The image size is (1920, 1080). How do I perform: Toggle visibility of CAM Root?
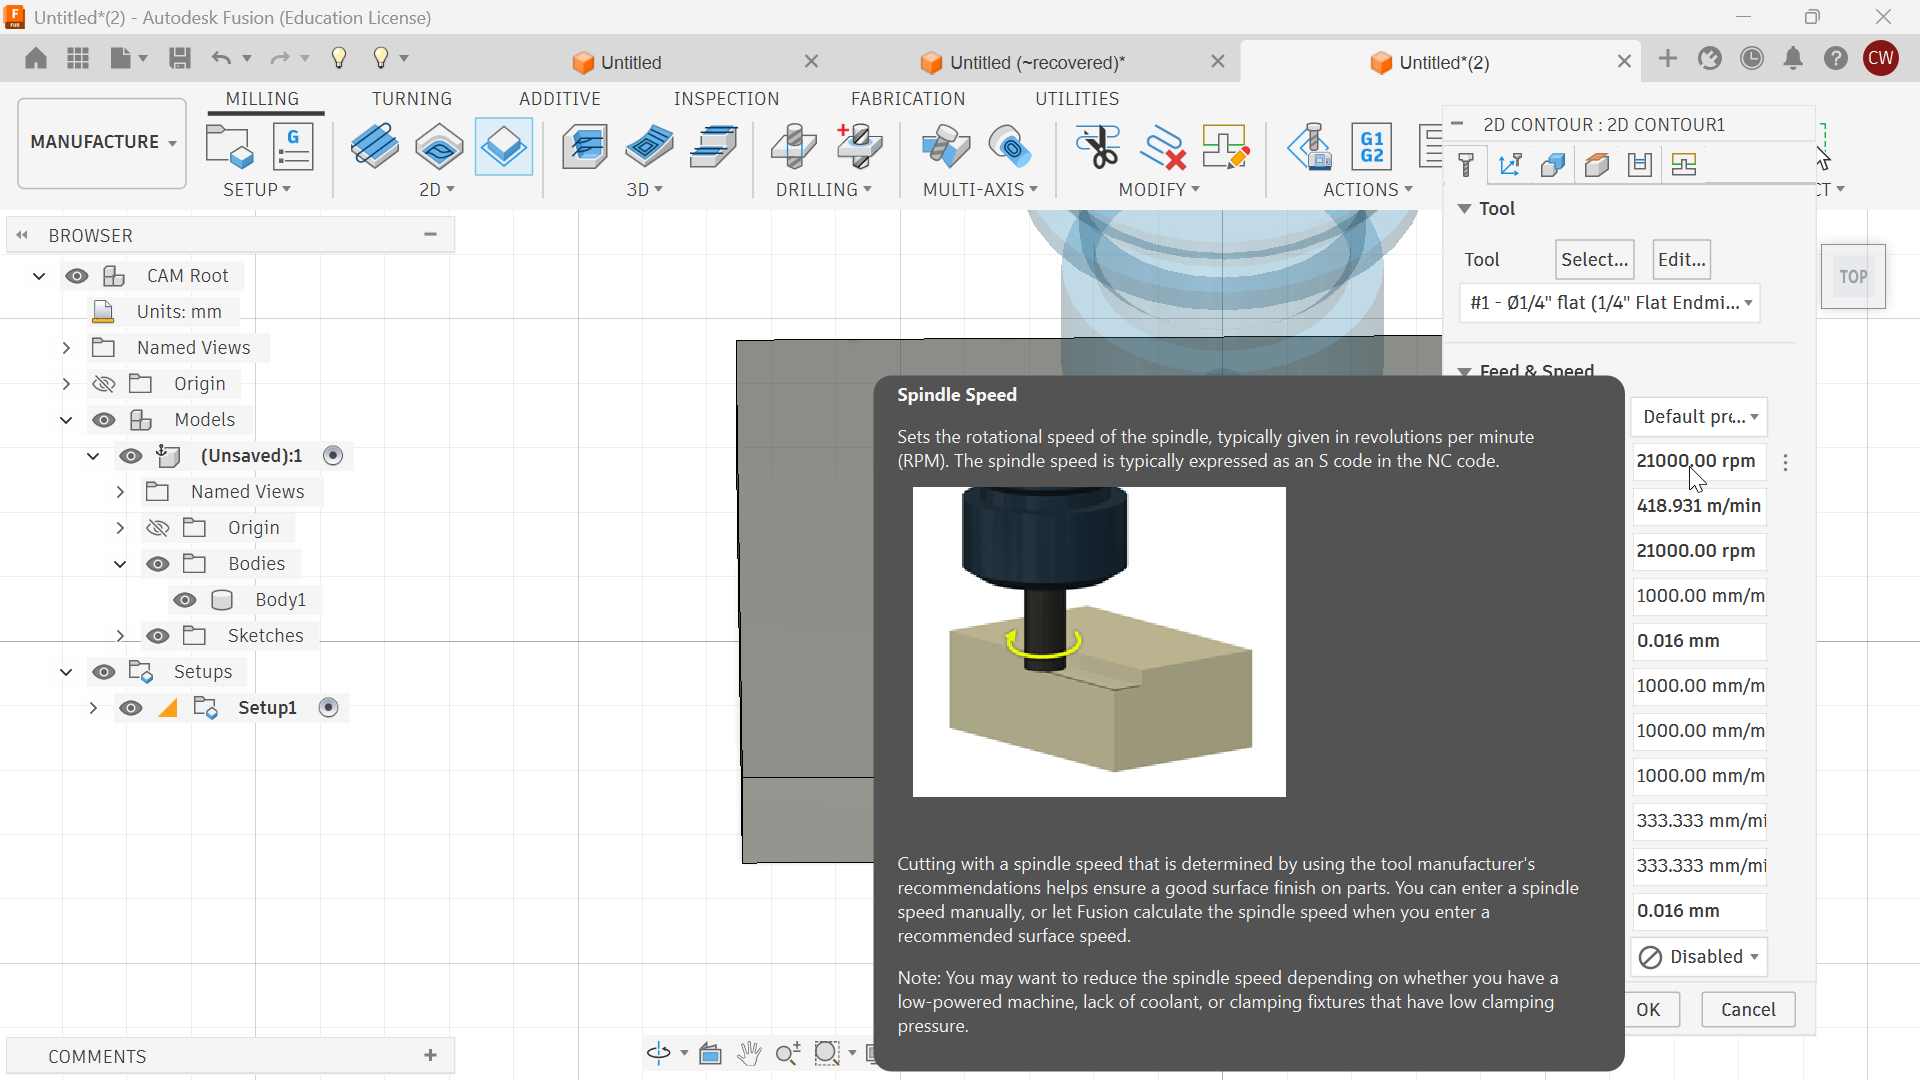point(77,276)
